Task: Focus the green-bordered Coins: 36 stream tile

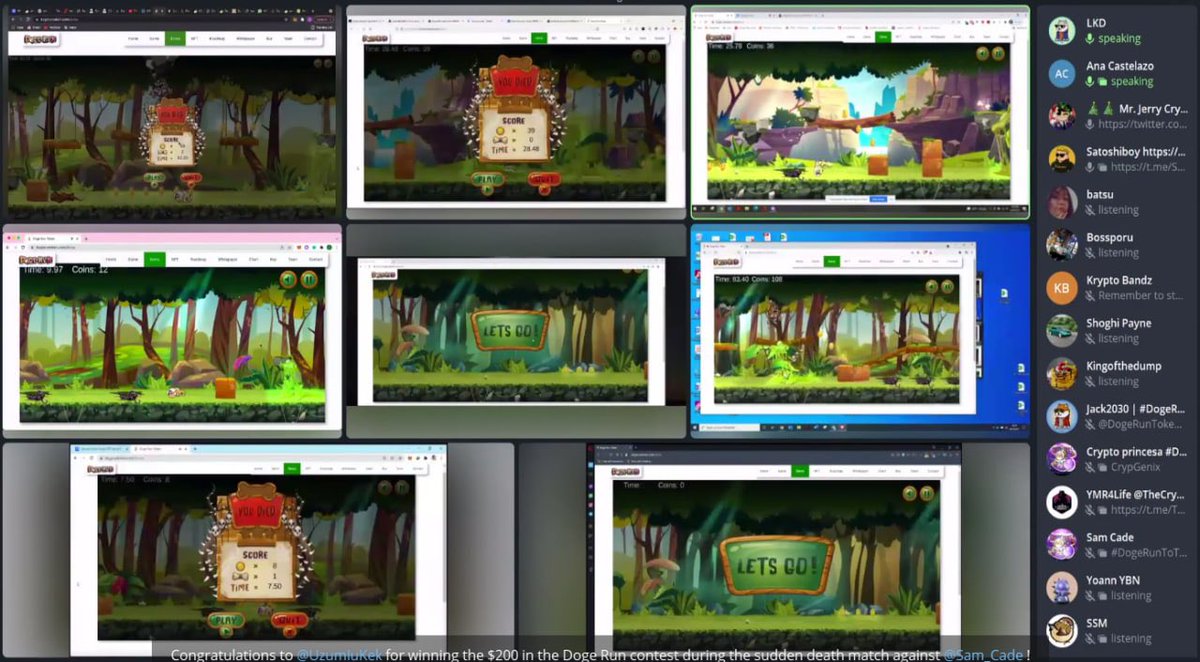Action: [860, 112]
